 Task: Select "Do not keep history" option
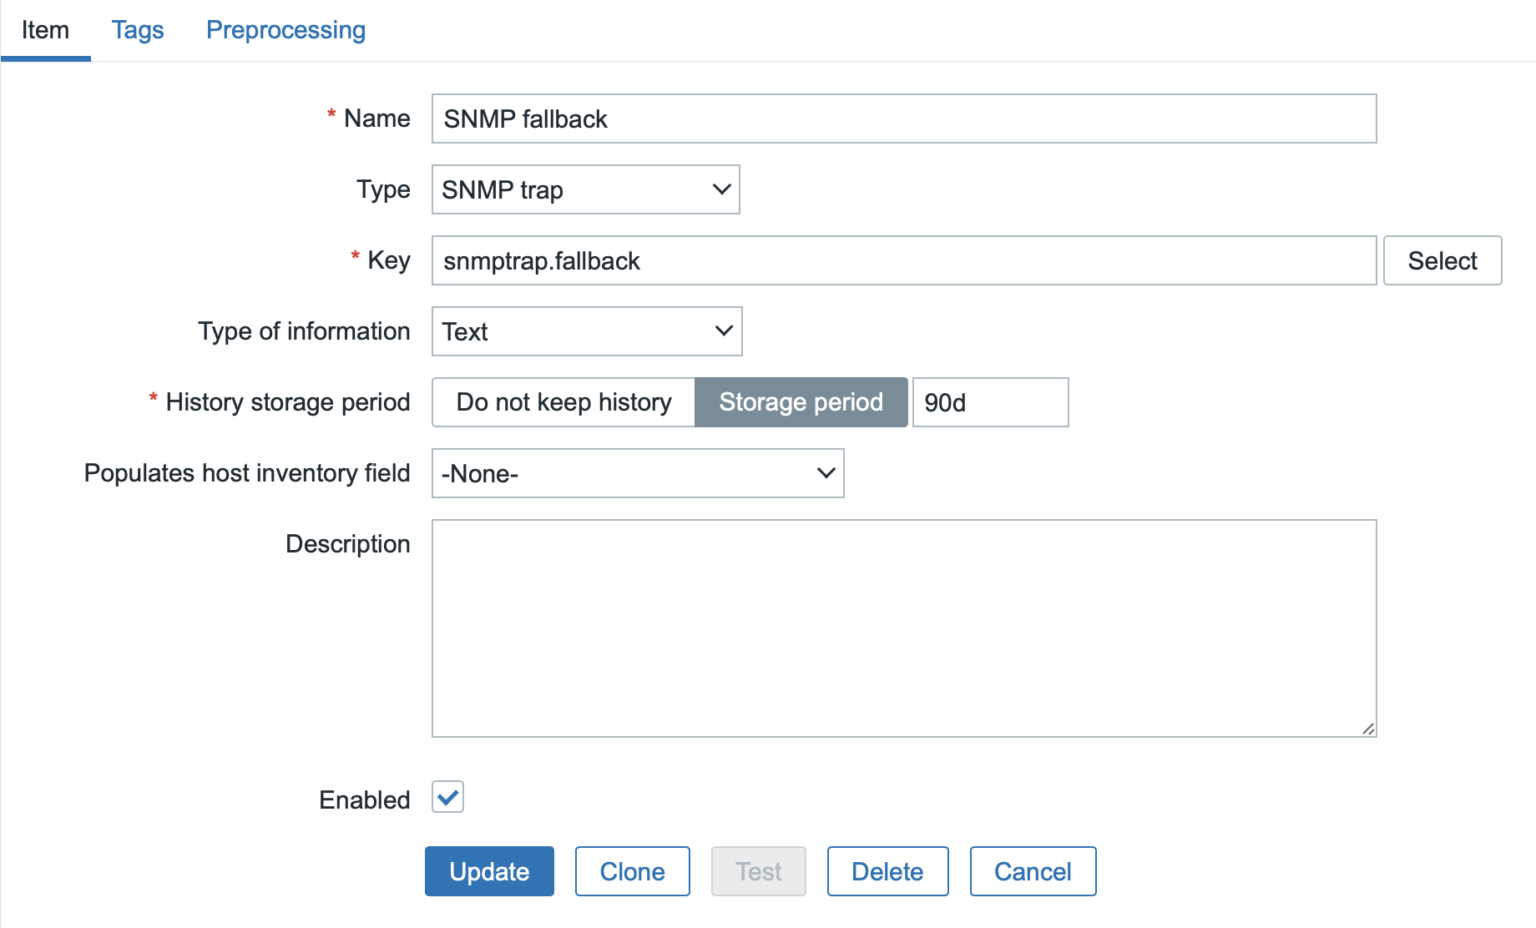coord(562,402)
